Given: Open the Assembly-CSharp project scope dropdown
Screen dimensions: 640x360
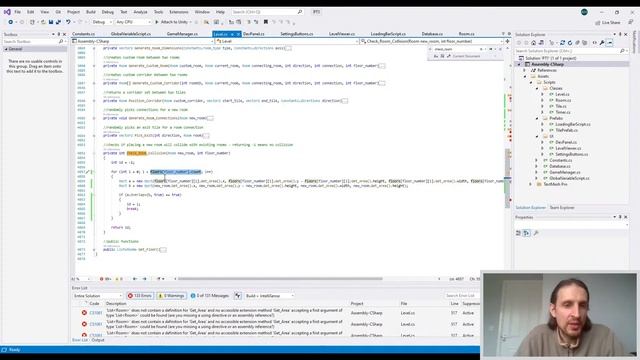Looking at the screenshot, I should (x=142, y=41).
